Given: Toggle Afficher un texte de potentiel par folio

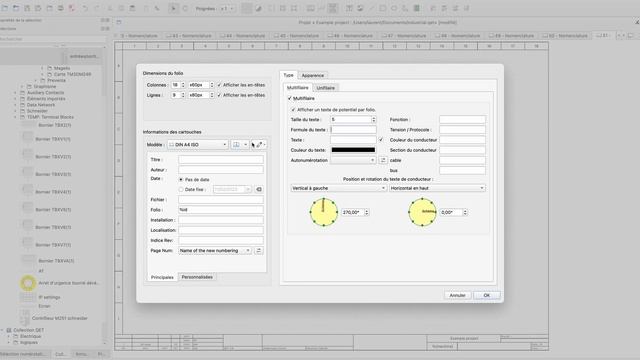Looking at the screenshot, I should tap(293, 110).
